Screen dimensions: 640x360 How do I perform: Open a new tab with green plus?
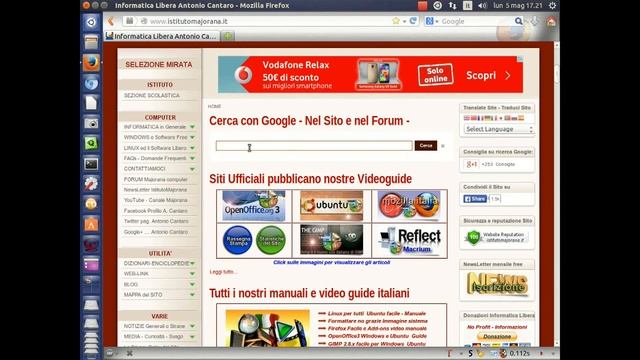click(228, 36)
